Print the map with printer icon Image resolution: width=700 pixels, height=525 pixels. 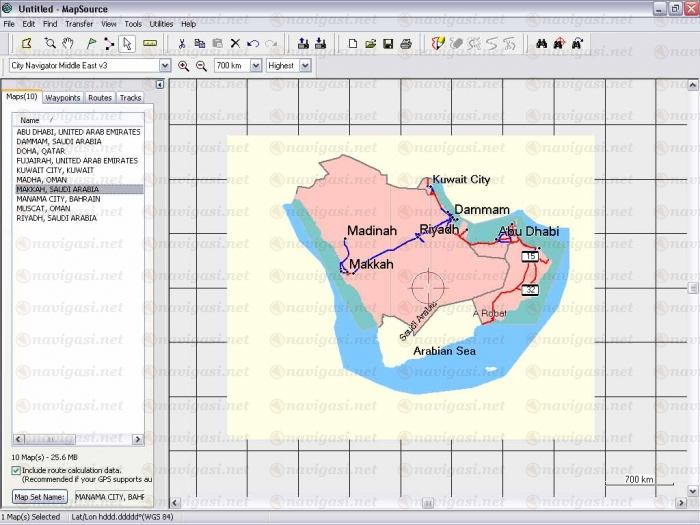click(406, 43)
